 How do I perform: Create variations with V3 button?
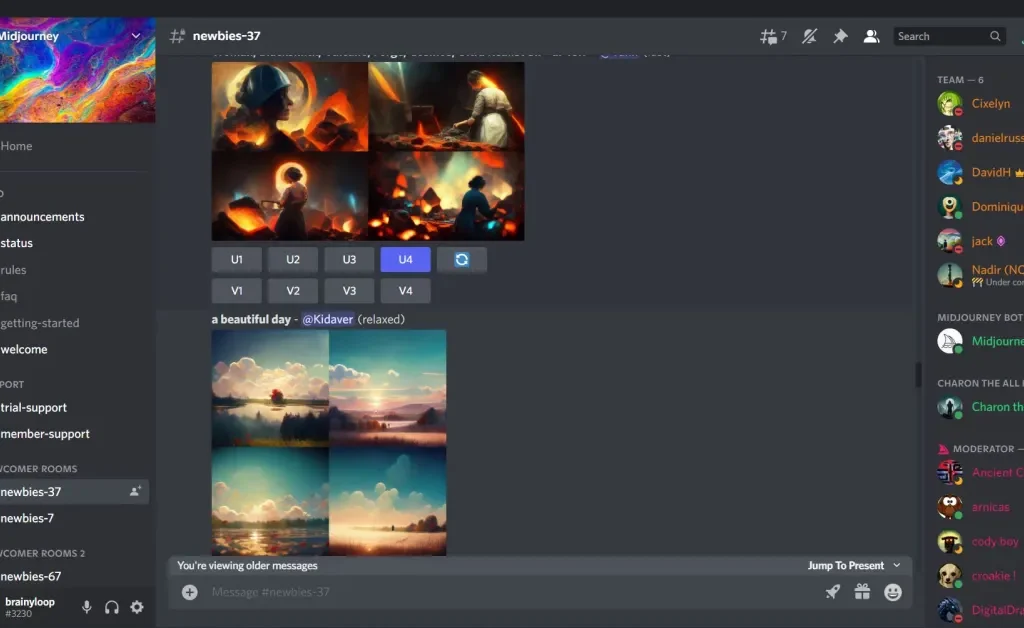349,290
